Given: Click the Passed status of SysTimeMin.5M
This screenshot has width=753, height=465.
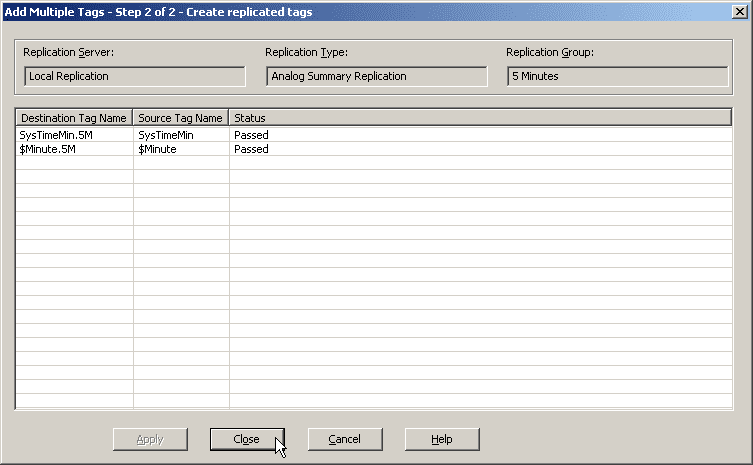Looking at the screenshot, I should (x=251, y=135).
